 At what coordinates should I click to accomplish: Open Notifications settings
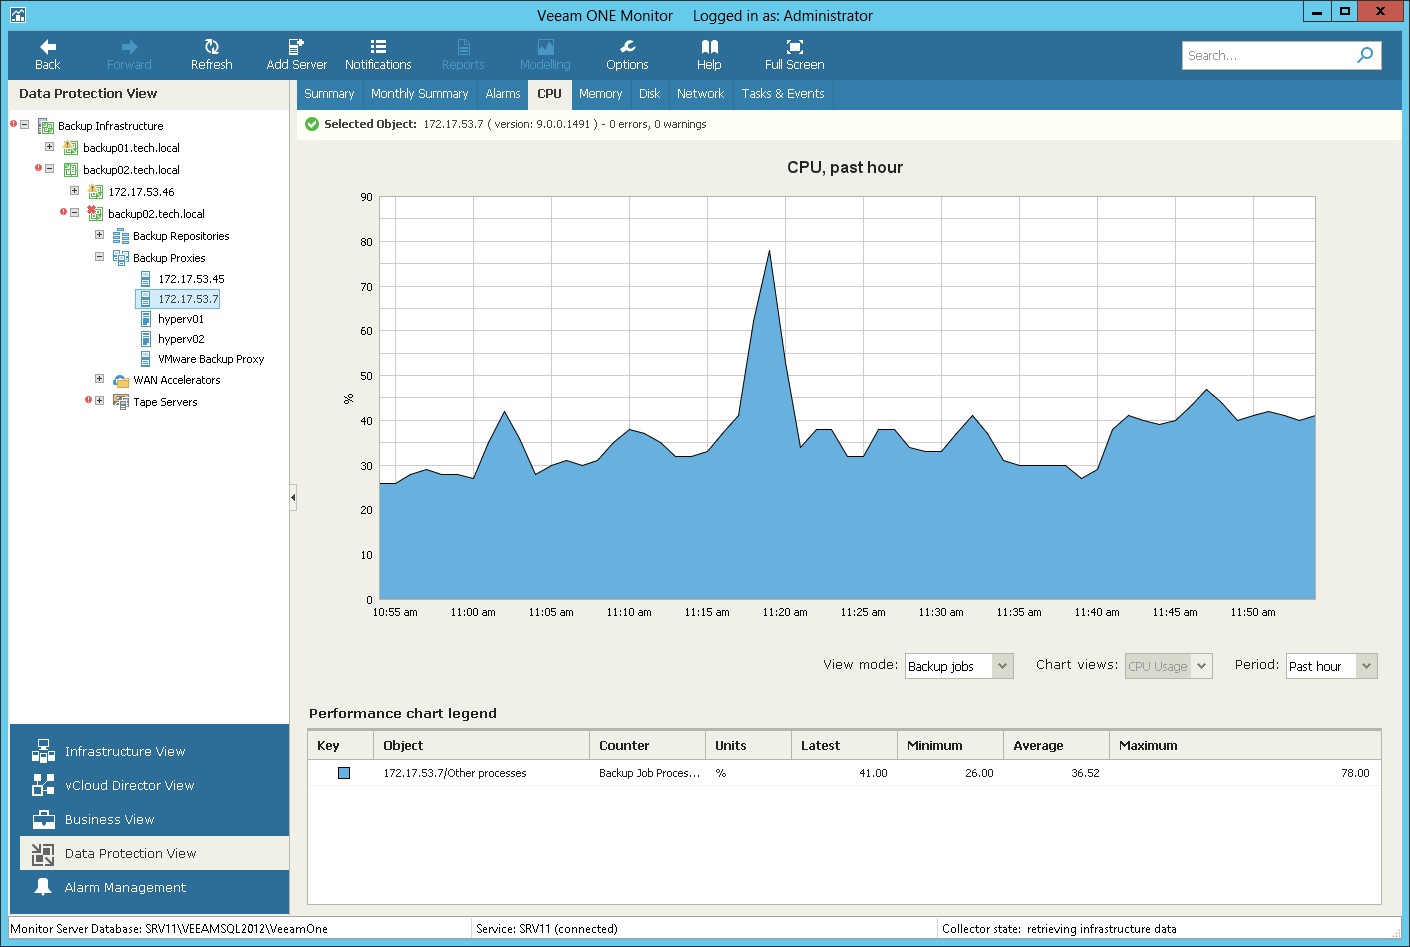tap(378, 55)
